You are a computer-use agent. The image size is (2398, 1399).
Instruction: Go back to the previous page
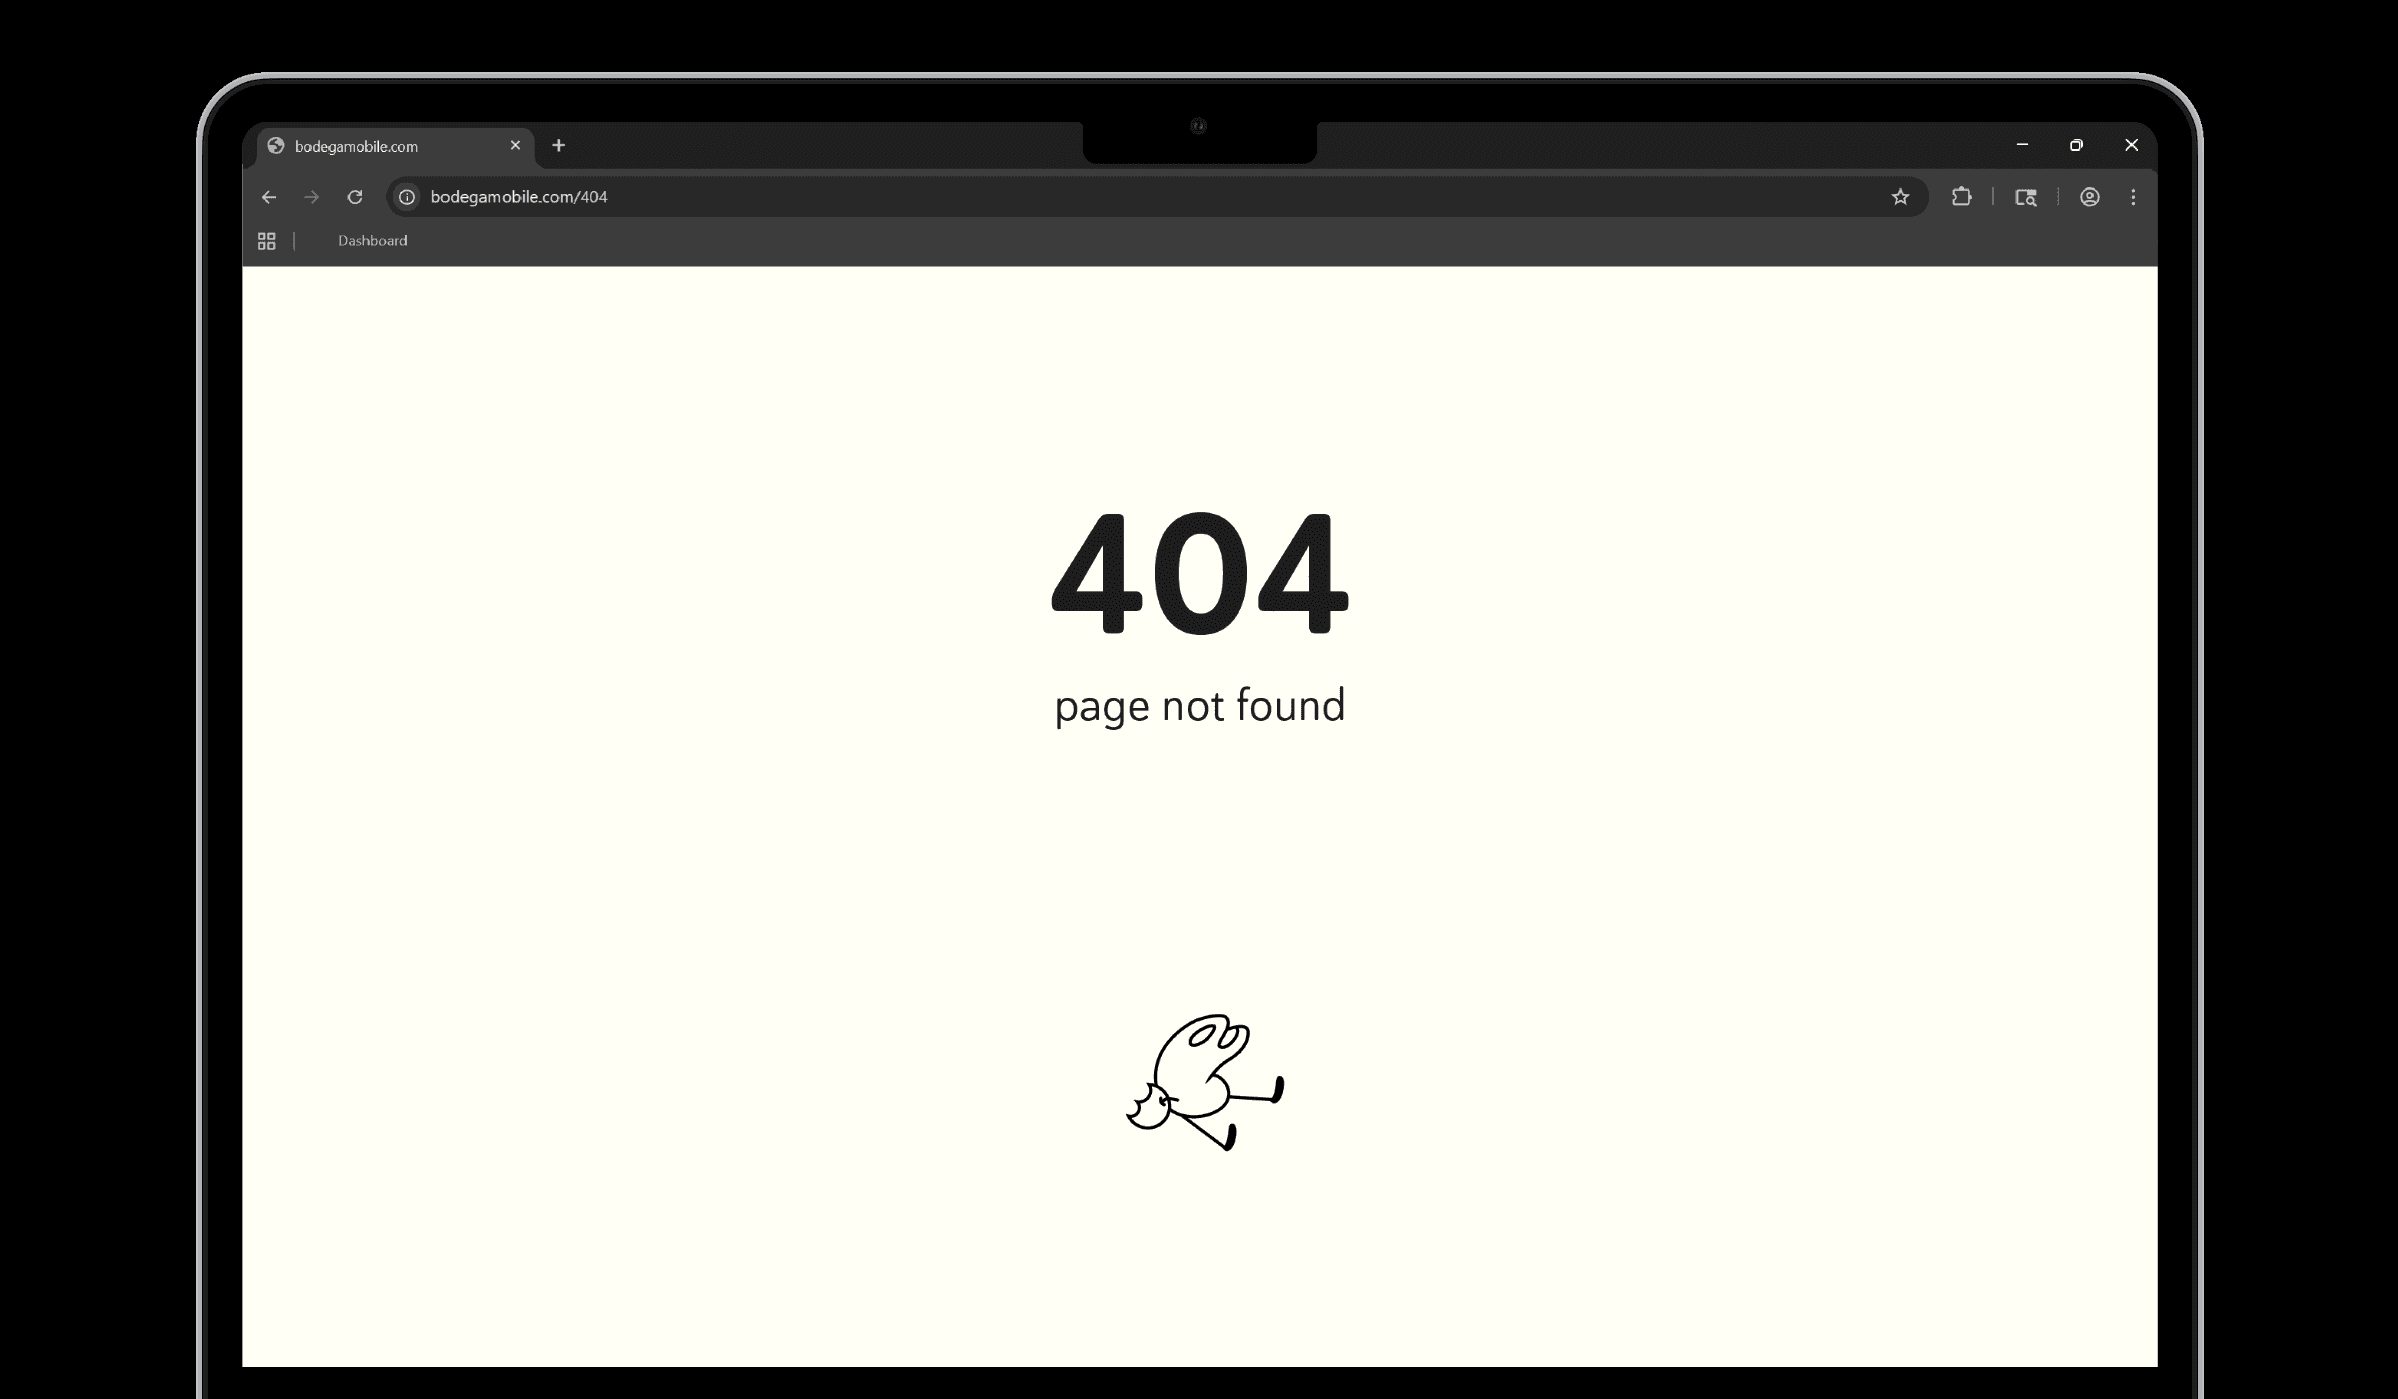pyautogui.click(x=269, y=197)
